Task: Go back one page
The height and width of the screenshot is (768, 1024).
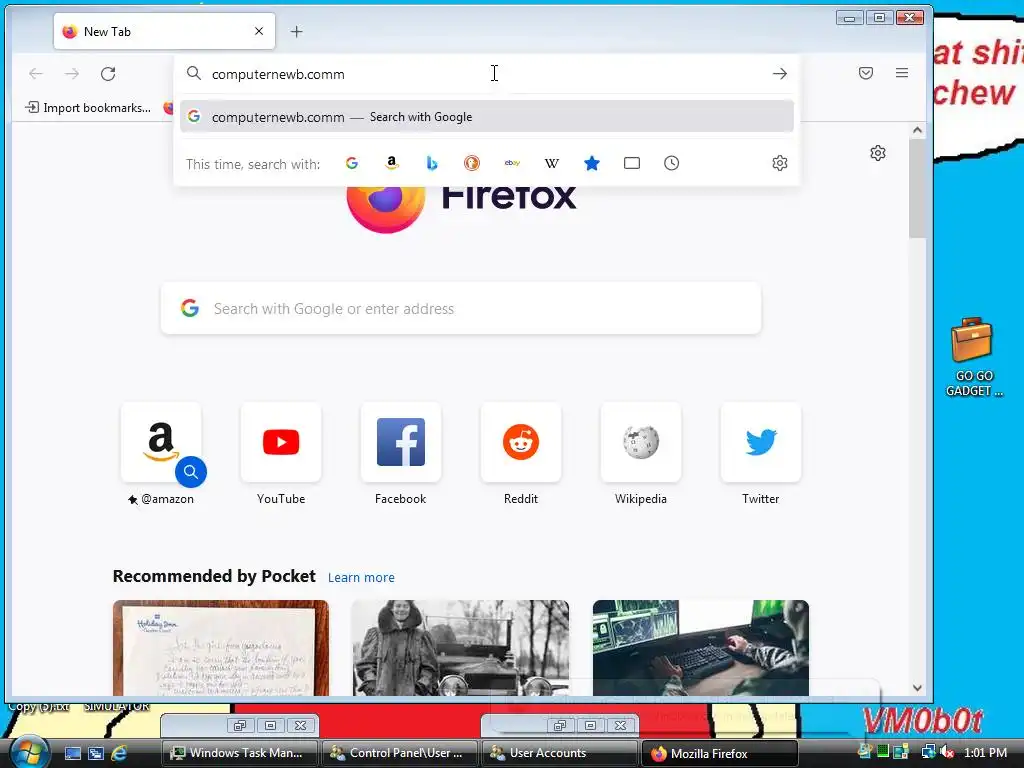Action: (x=36, y=74)
